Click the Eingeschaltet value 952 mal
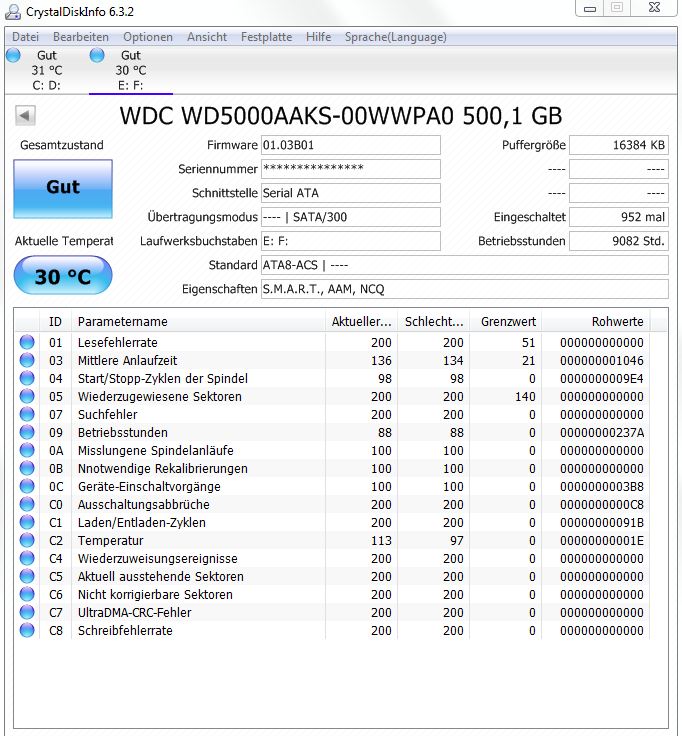682x736 pixels. click(619, 217)
